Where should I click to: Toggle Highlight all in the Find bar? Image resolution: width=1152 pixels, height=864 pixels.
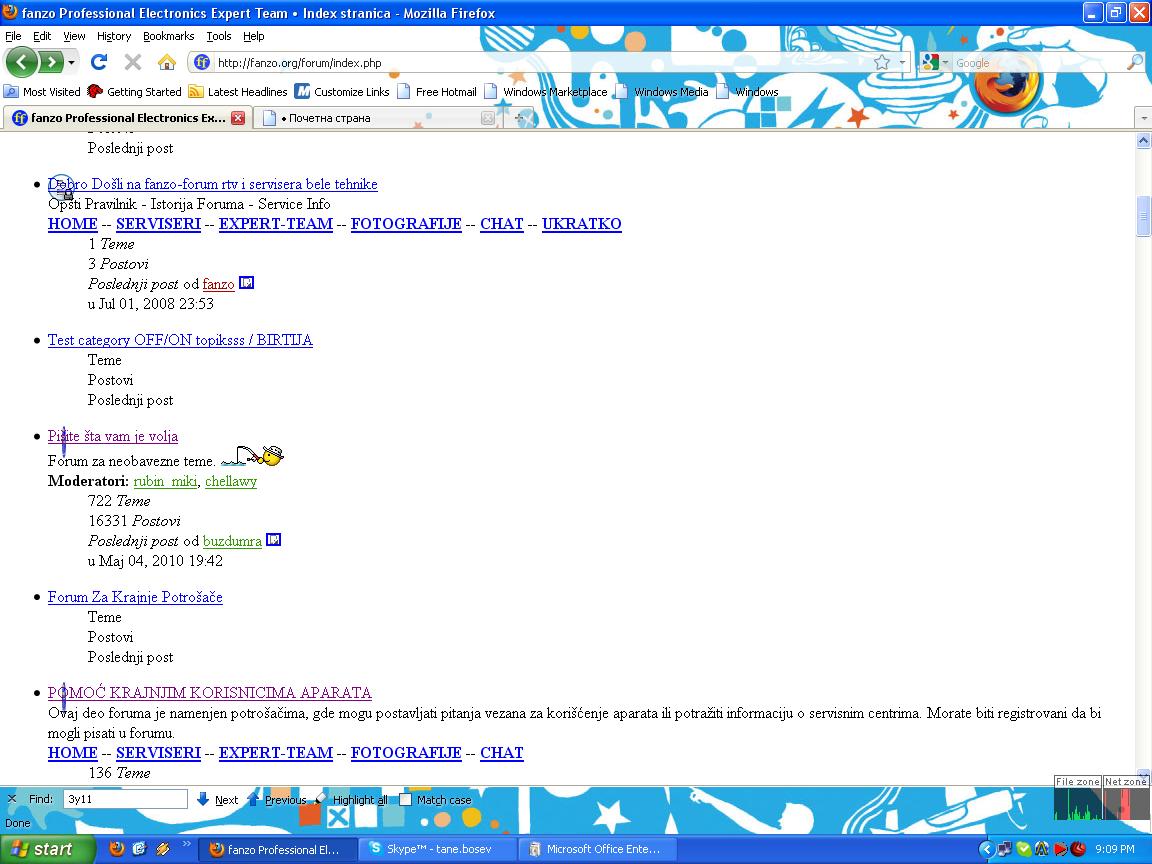[352, 799]
